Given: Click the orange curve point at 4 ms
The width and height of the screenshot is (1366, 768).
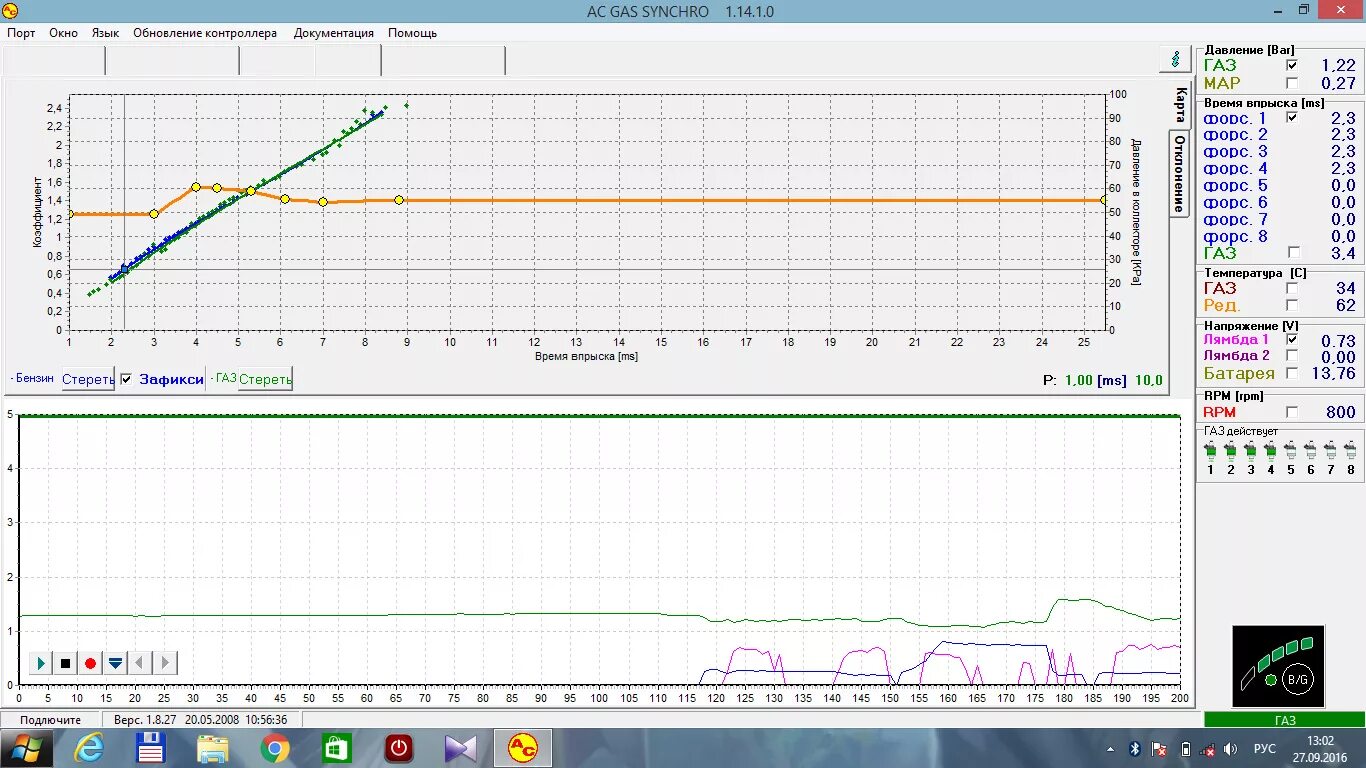Looking at the screenshot, I should 196,187.
